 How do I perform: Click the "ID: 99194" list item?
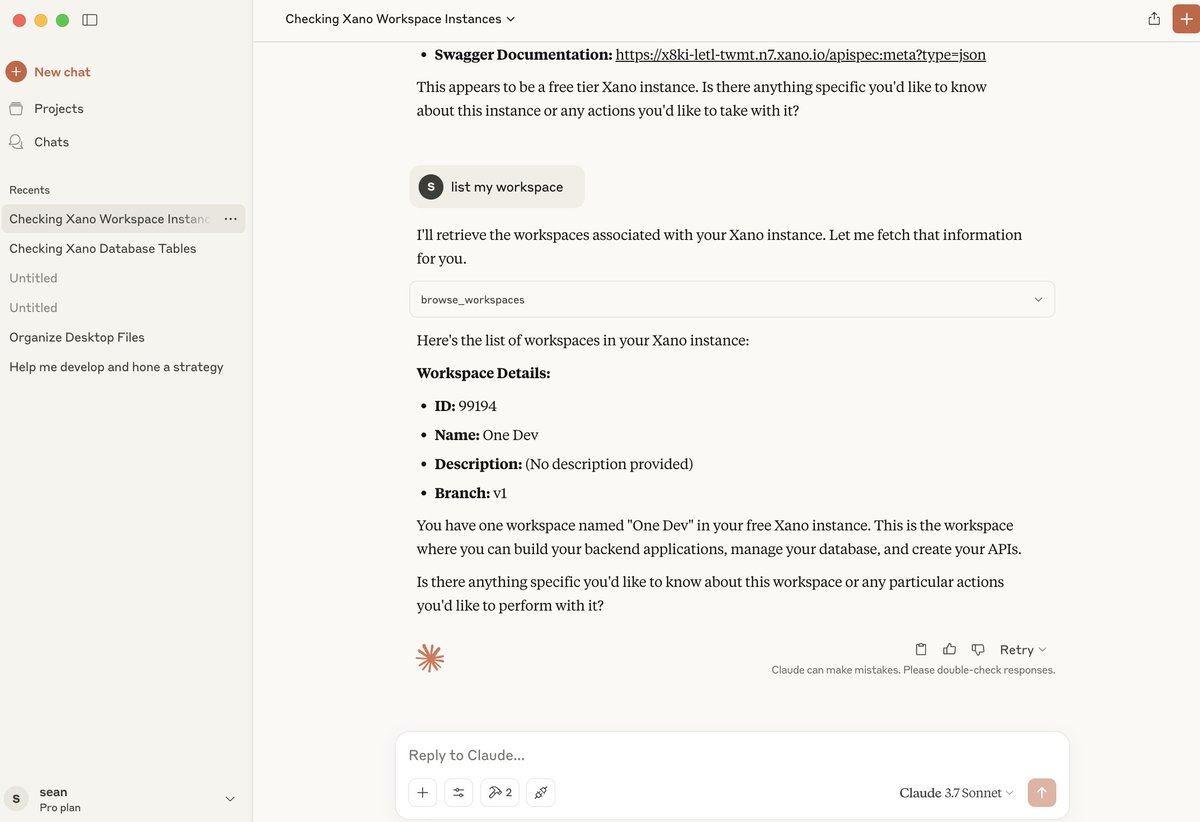pyautogui.click(x=466, y=406)
